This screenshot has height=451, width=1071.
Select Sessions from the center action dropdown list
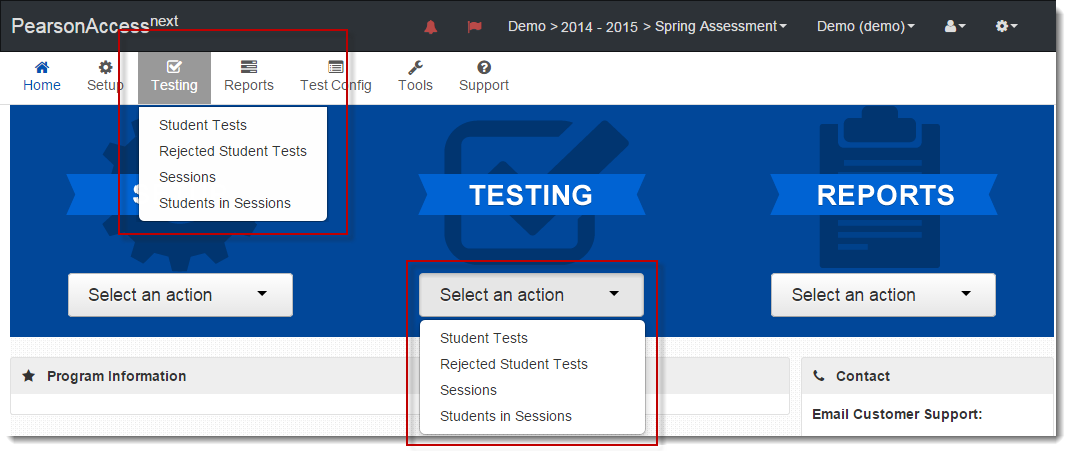click(468, 390)
